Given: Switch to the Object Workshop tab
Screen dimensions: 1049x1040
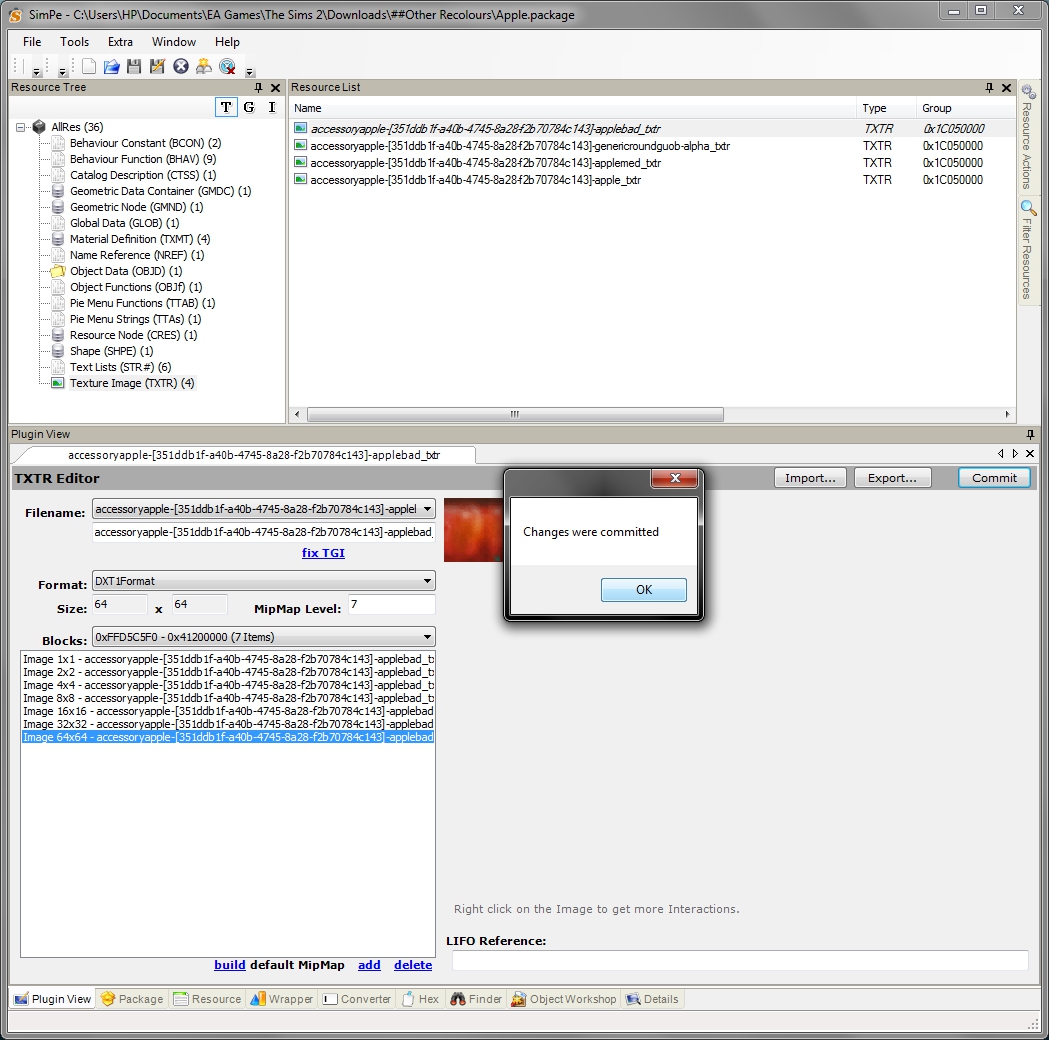Looking at the screenshot, I should pos(564,999).
